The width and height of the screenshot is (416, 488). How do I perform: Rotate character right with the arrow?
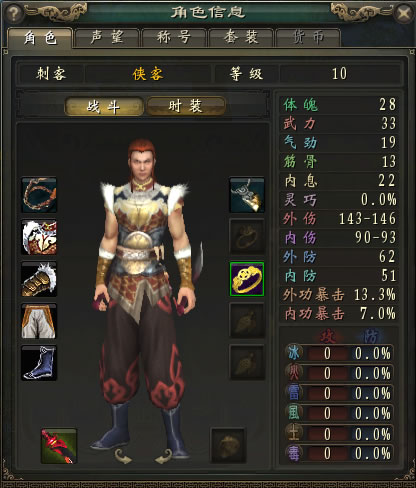tap(164, 456)
